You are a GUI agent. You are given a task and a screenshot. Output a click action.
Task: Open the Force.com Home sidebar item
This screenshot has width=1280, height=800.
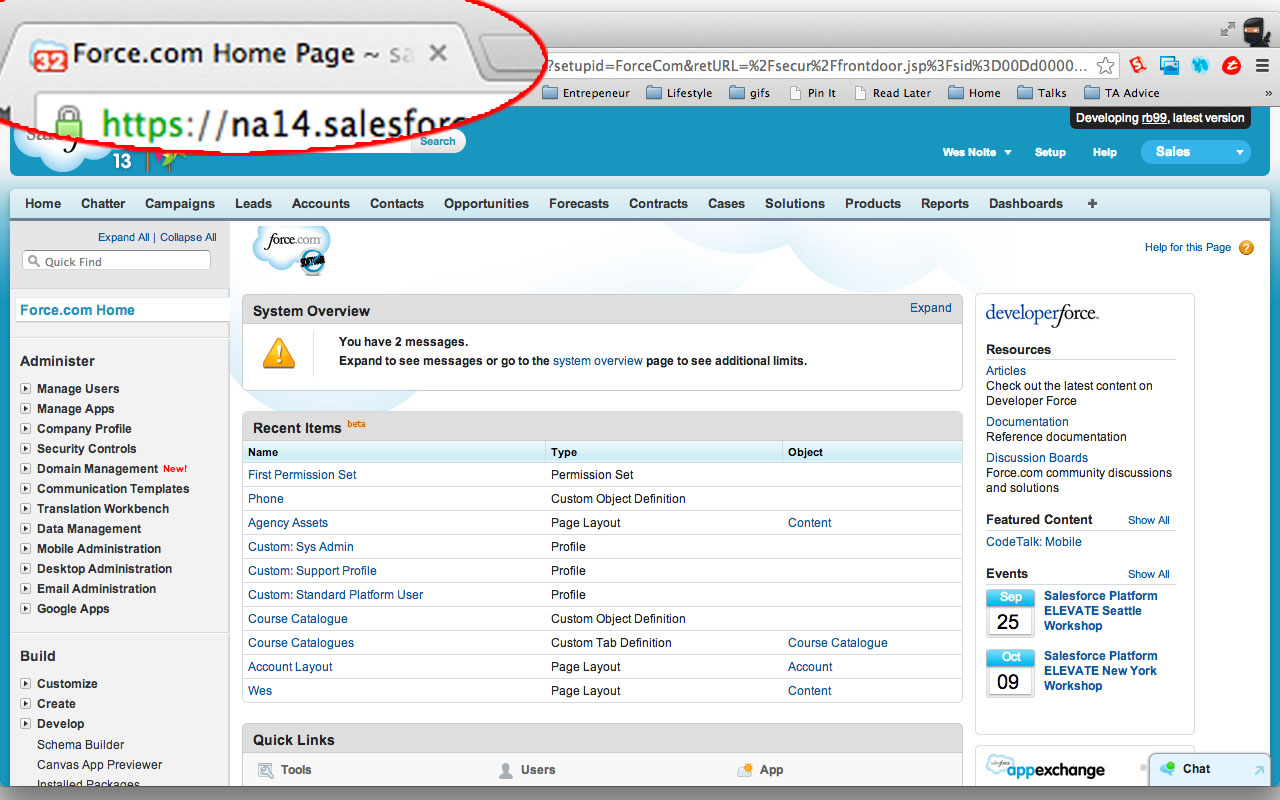78,310
